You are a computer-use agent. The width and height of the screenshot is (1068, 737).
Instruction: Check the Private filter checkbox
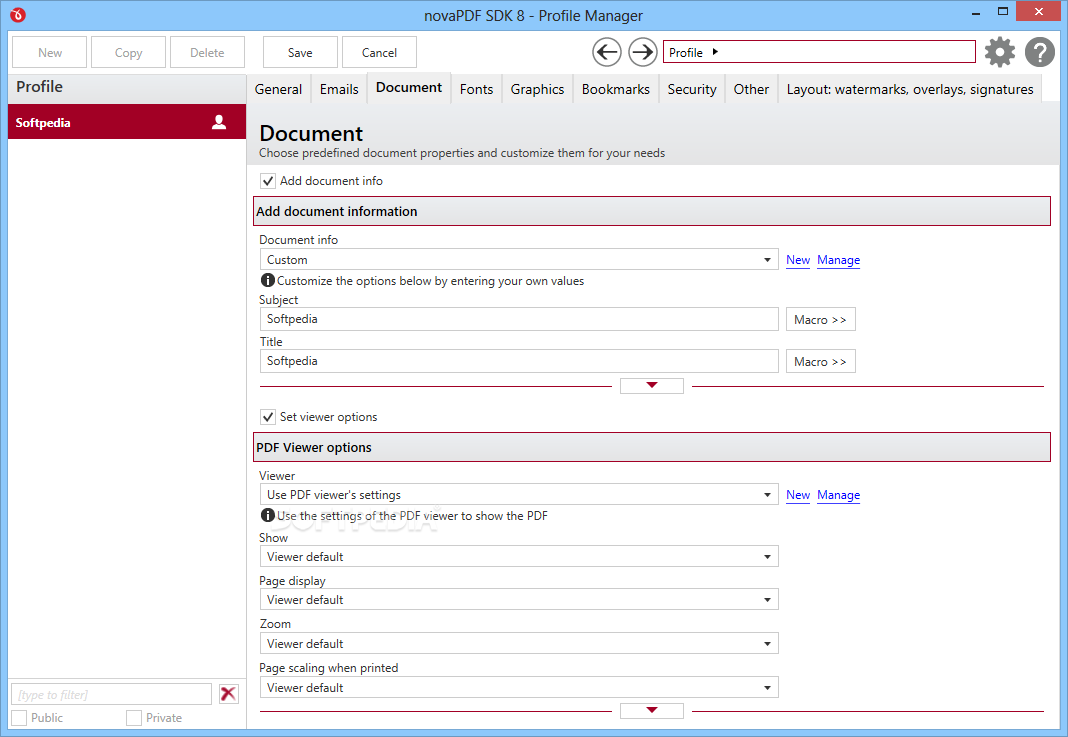pyautogui.click(x=134, y=718)
